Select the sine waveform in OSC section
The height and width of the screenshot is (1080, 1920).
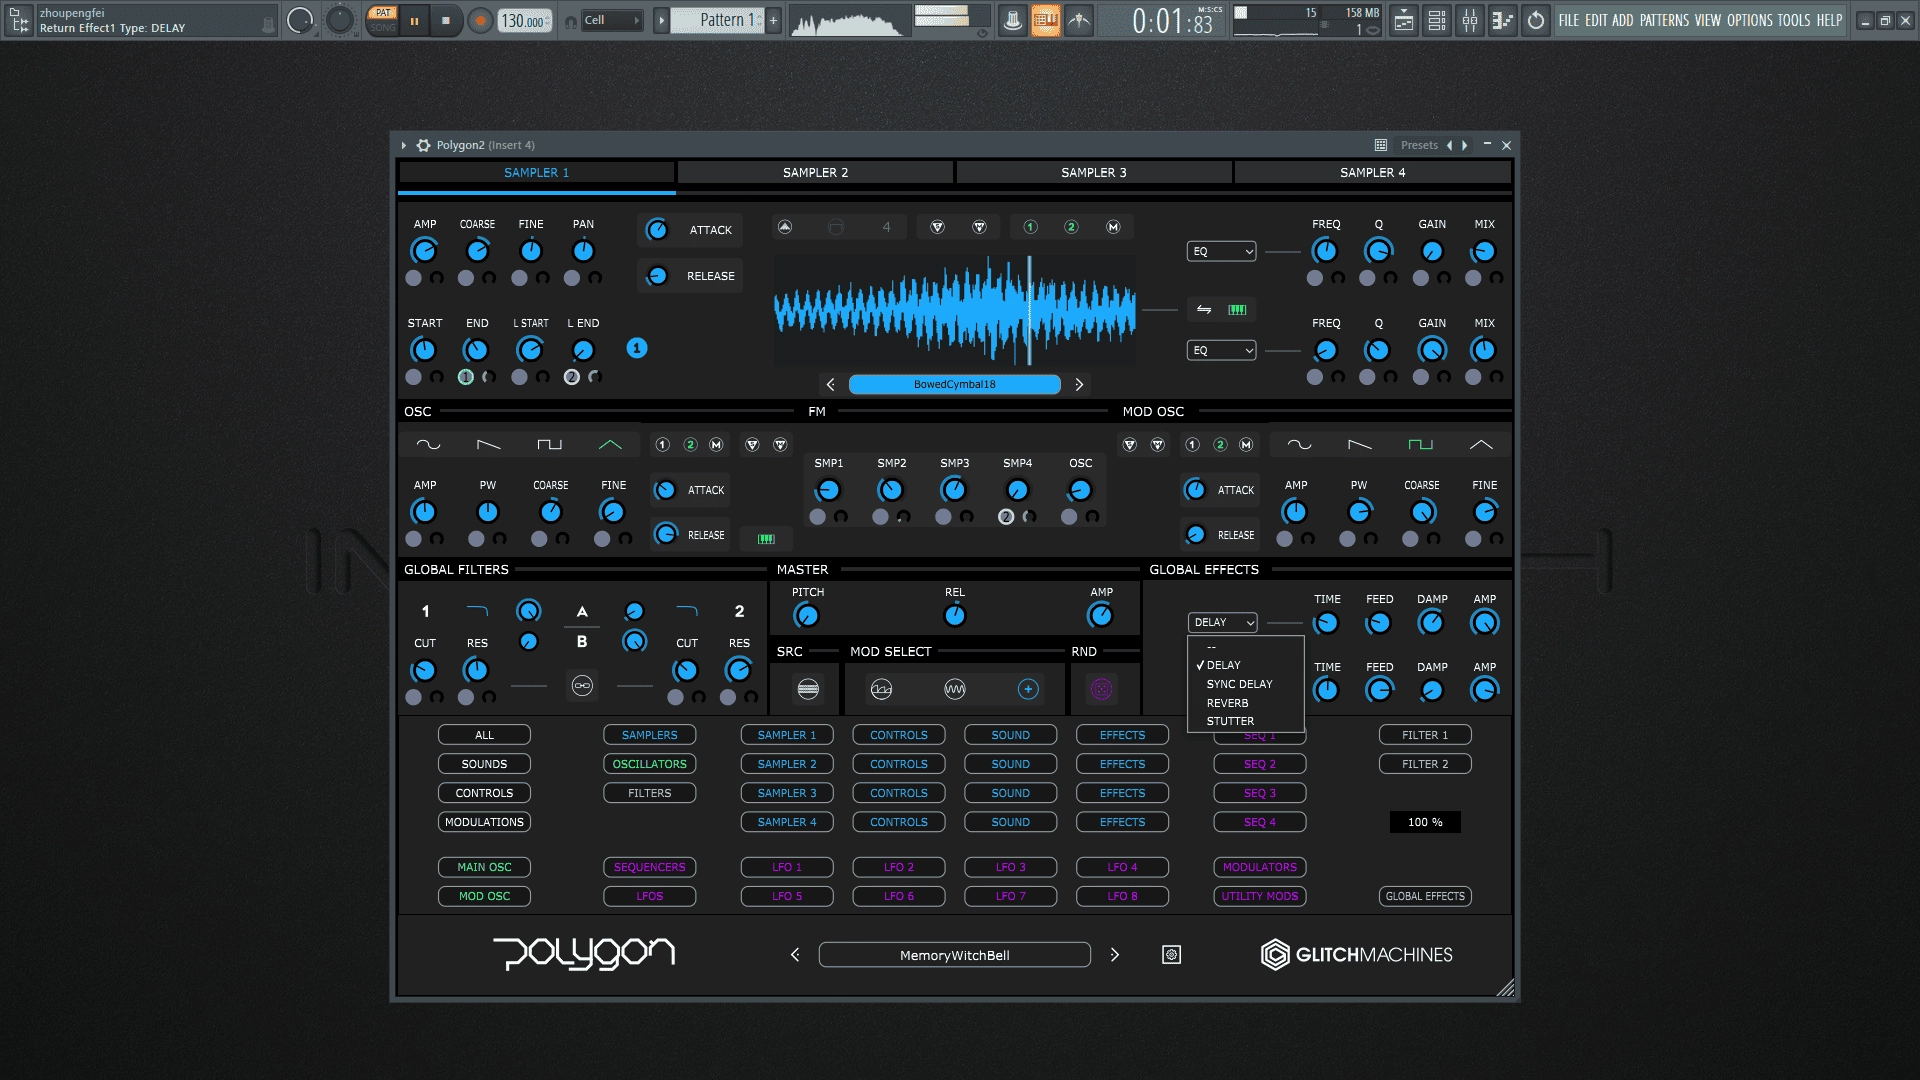428,444
